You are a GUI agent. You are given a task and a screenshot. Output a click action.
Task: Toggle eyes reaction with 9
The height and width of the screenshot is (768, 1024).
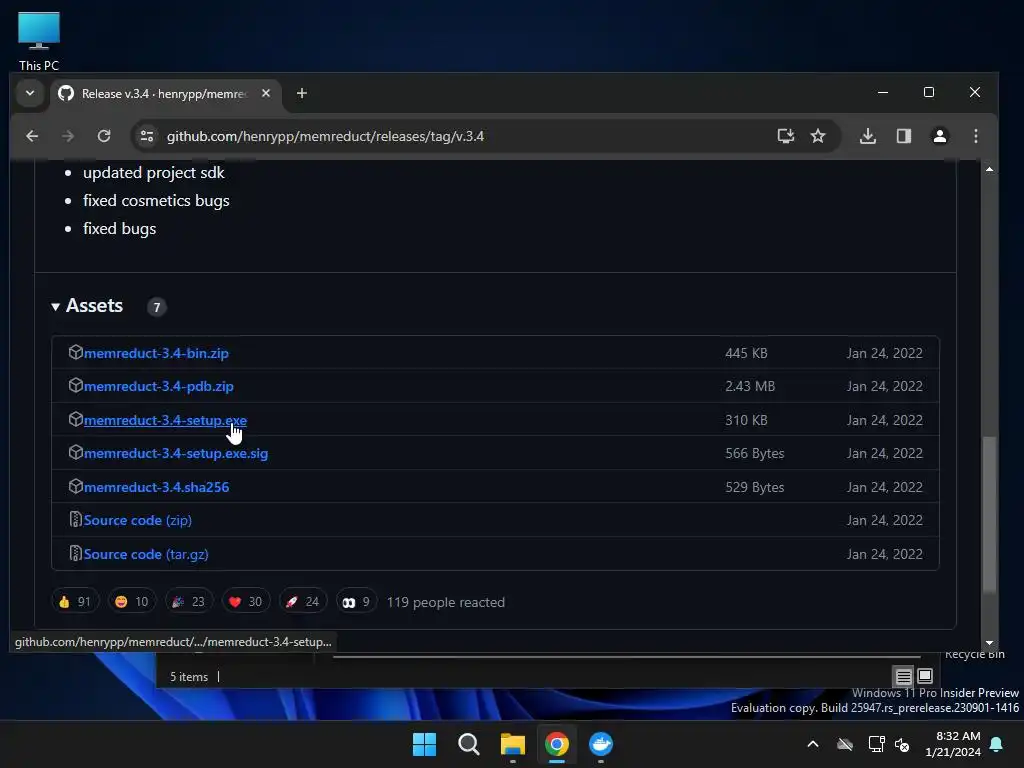pos(357,601)
